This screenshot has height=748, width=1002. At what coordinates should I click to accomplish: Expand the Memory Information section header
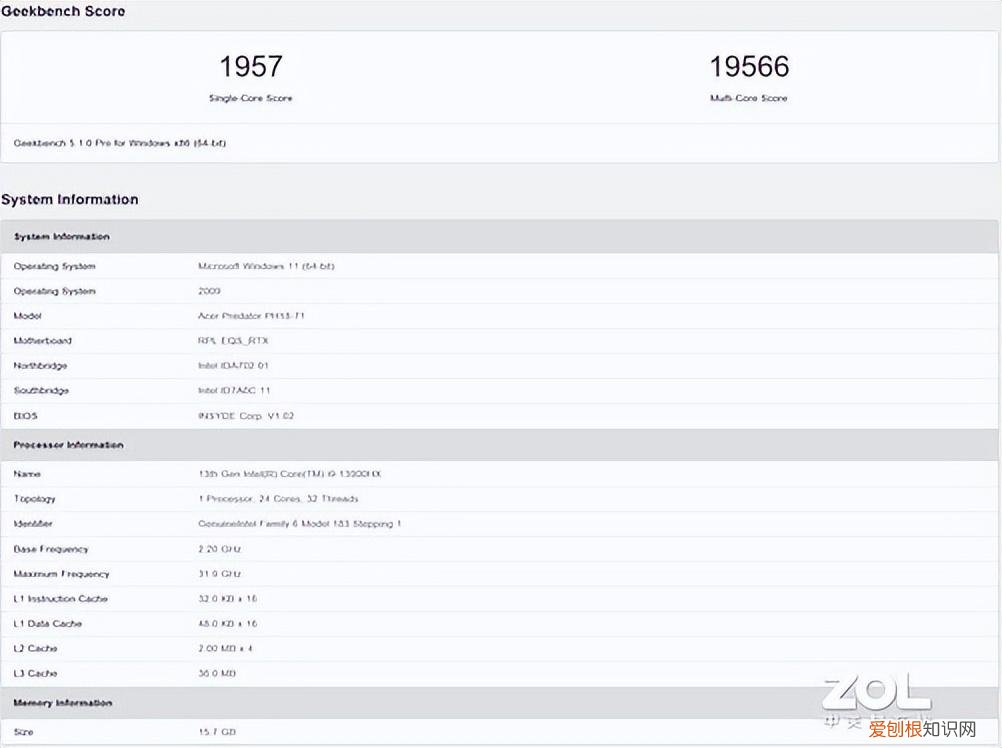[63, 703]
